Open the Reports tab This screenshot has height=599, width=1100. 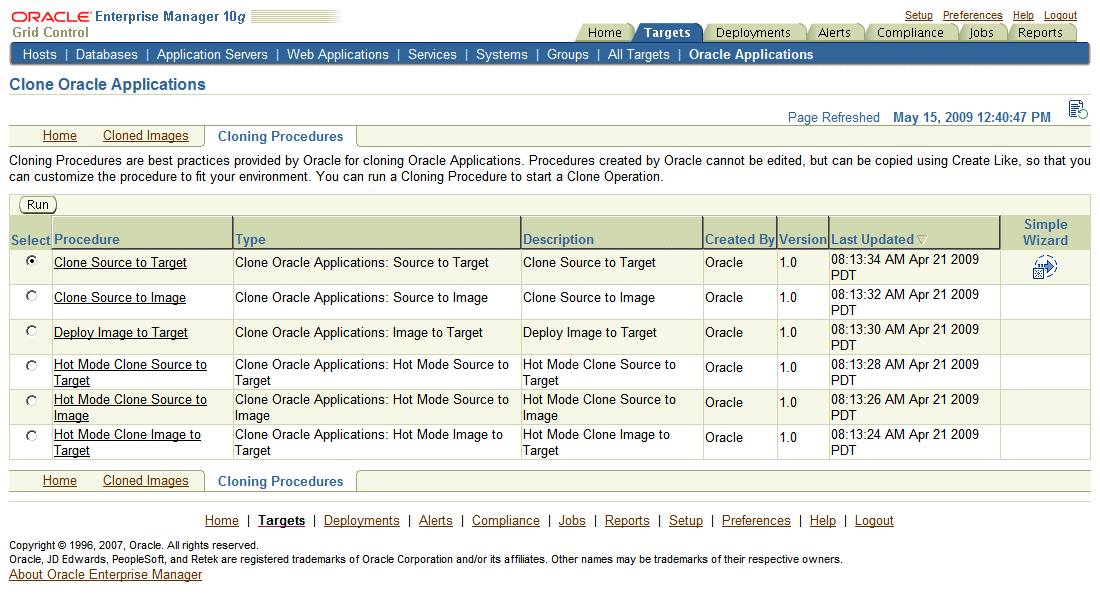[x=1040, y=32]
